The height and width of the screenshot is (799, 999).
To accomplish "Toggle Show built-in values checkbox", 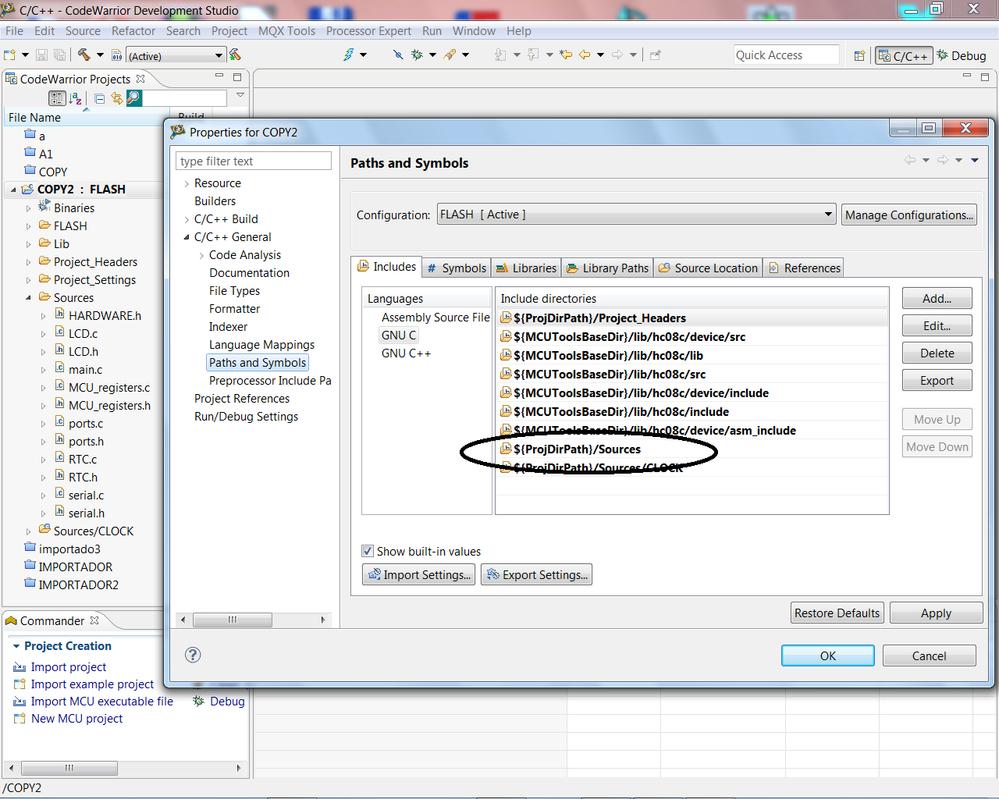I will point(368,551).
